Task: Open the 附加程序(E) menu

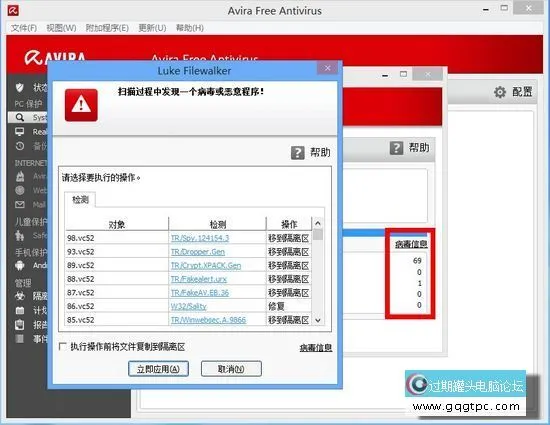Action: point(107,28)
